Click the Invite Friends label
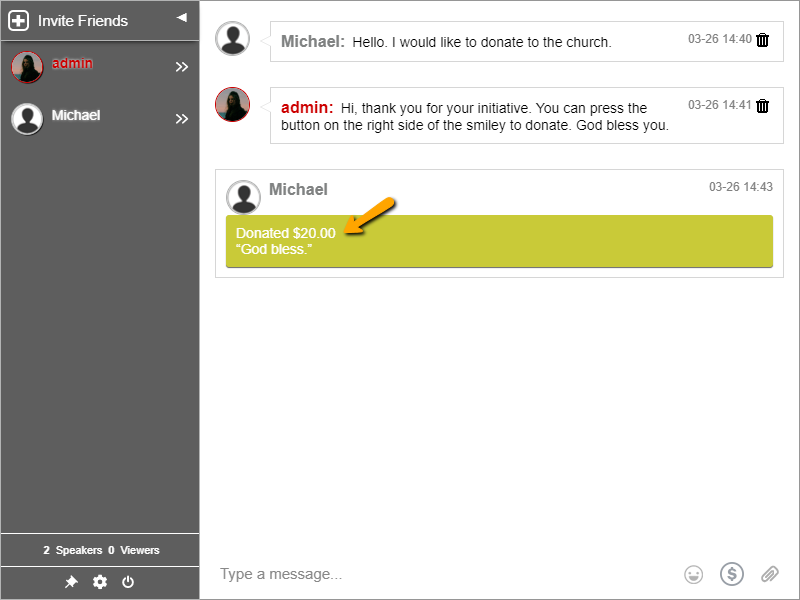This screenshot has height=600, width=800. click(x=83, y=21)
